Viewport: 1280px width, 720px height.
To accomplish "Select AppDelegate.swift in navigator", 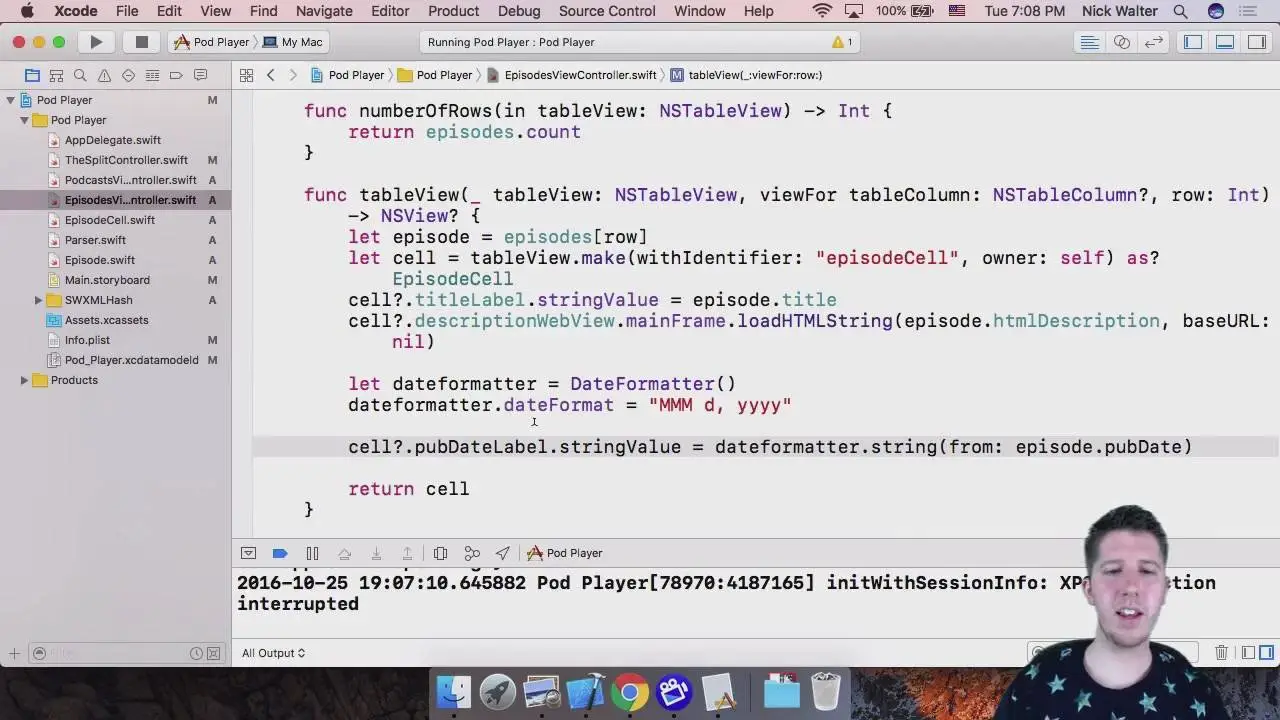I will pyautogui.click(x=115, y=140).
